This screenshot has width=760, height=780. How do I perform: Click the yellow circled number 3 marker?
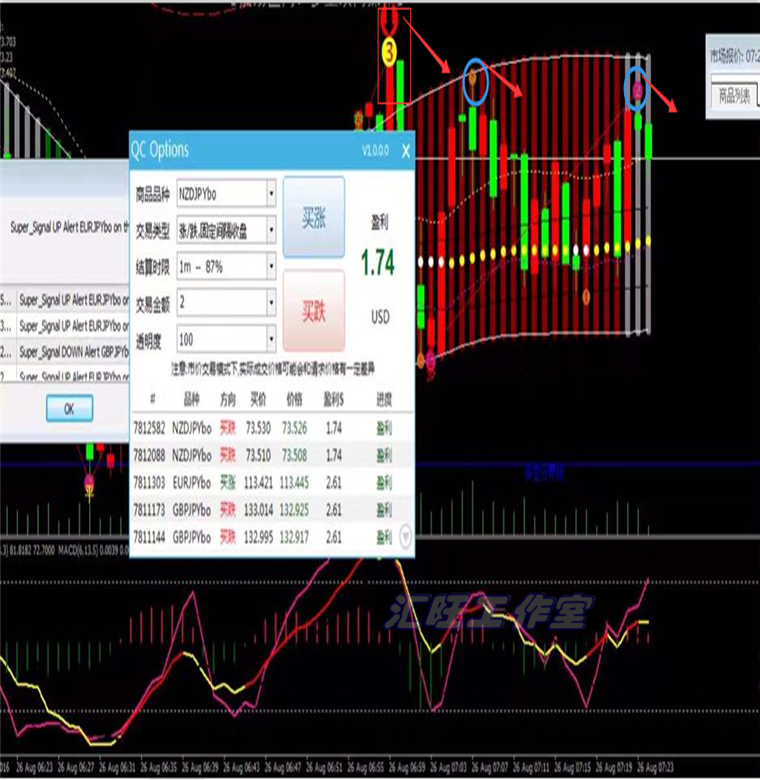[x=391, y=52]
